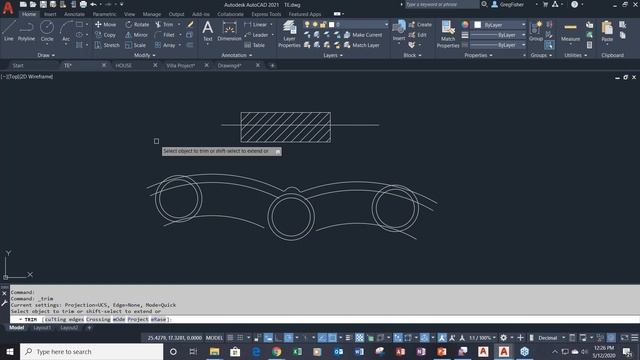Image resolution: width=640 pixels, height=360 pixels.
Task: Click the Rotate tool
Action: [137, 24]
